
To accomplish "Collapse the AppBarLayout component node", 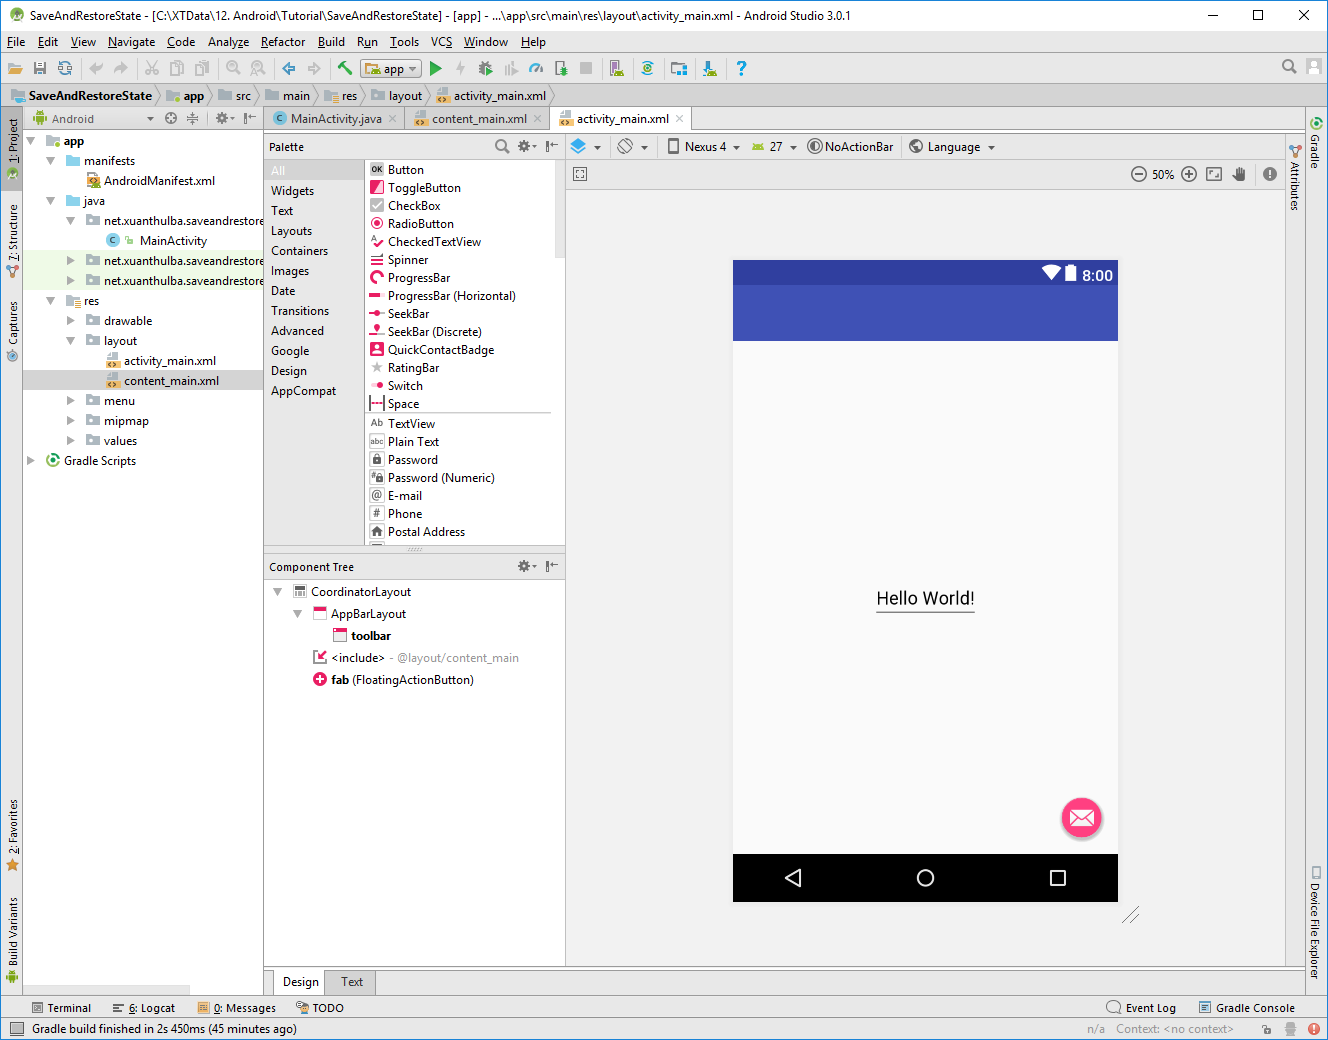I will click(x=297, y=614).
